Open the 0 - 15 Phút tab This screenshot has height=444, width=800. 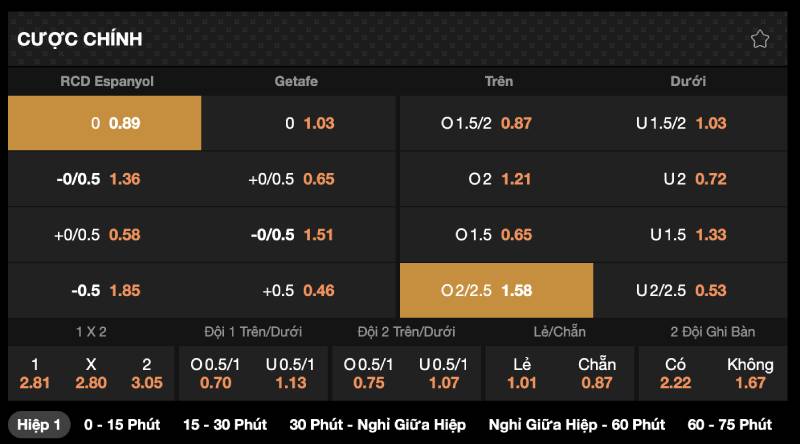[x=122, y=425]
